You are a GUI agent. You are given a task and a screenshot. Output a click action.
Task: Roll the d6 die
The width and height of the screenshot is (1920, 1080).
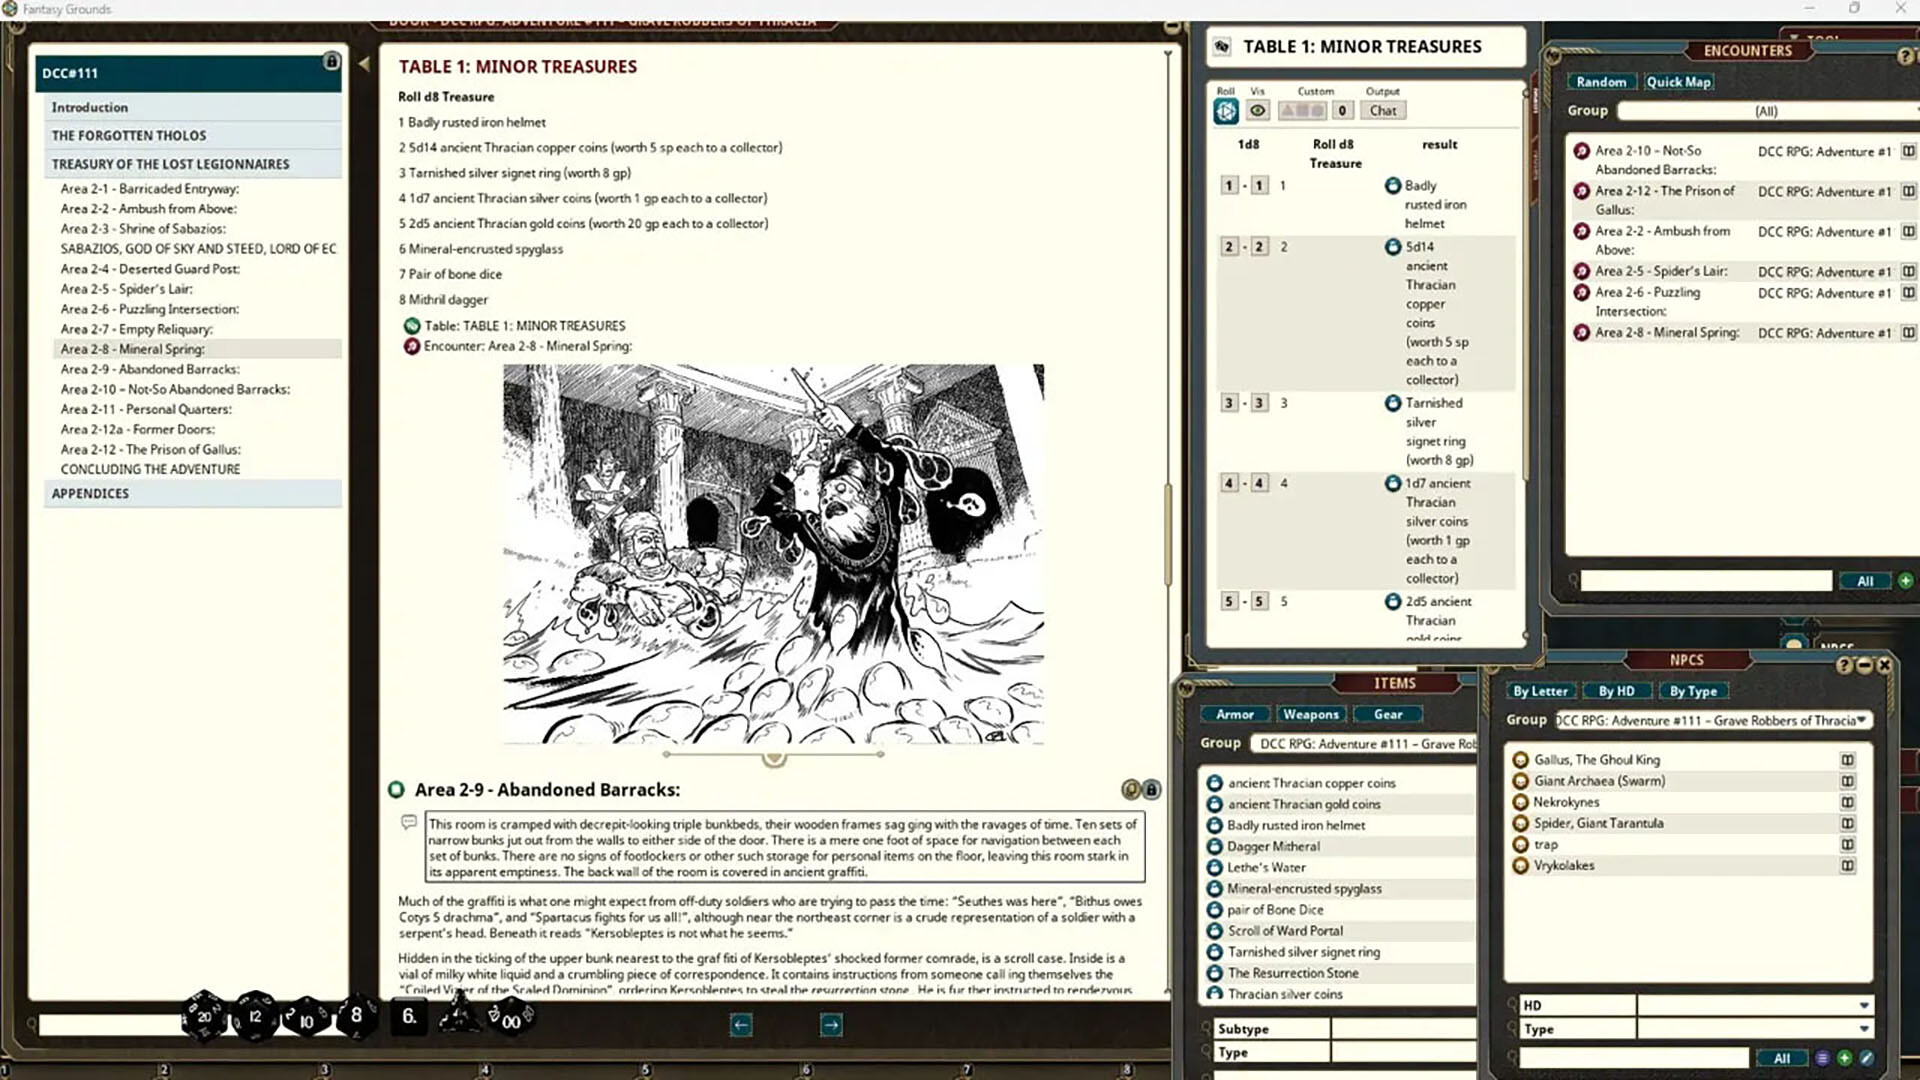pos(409,1017)
